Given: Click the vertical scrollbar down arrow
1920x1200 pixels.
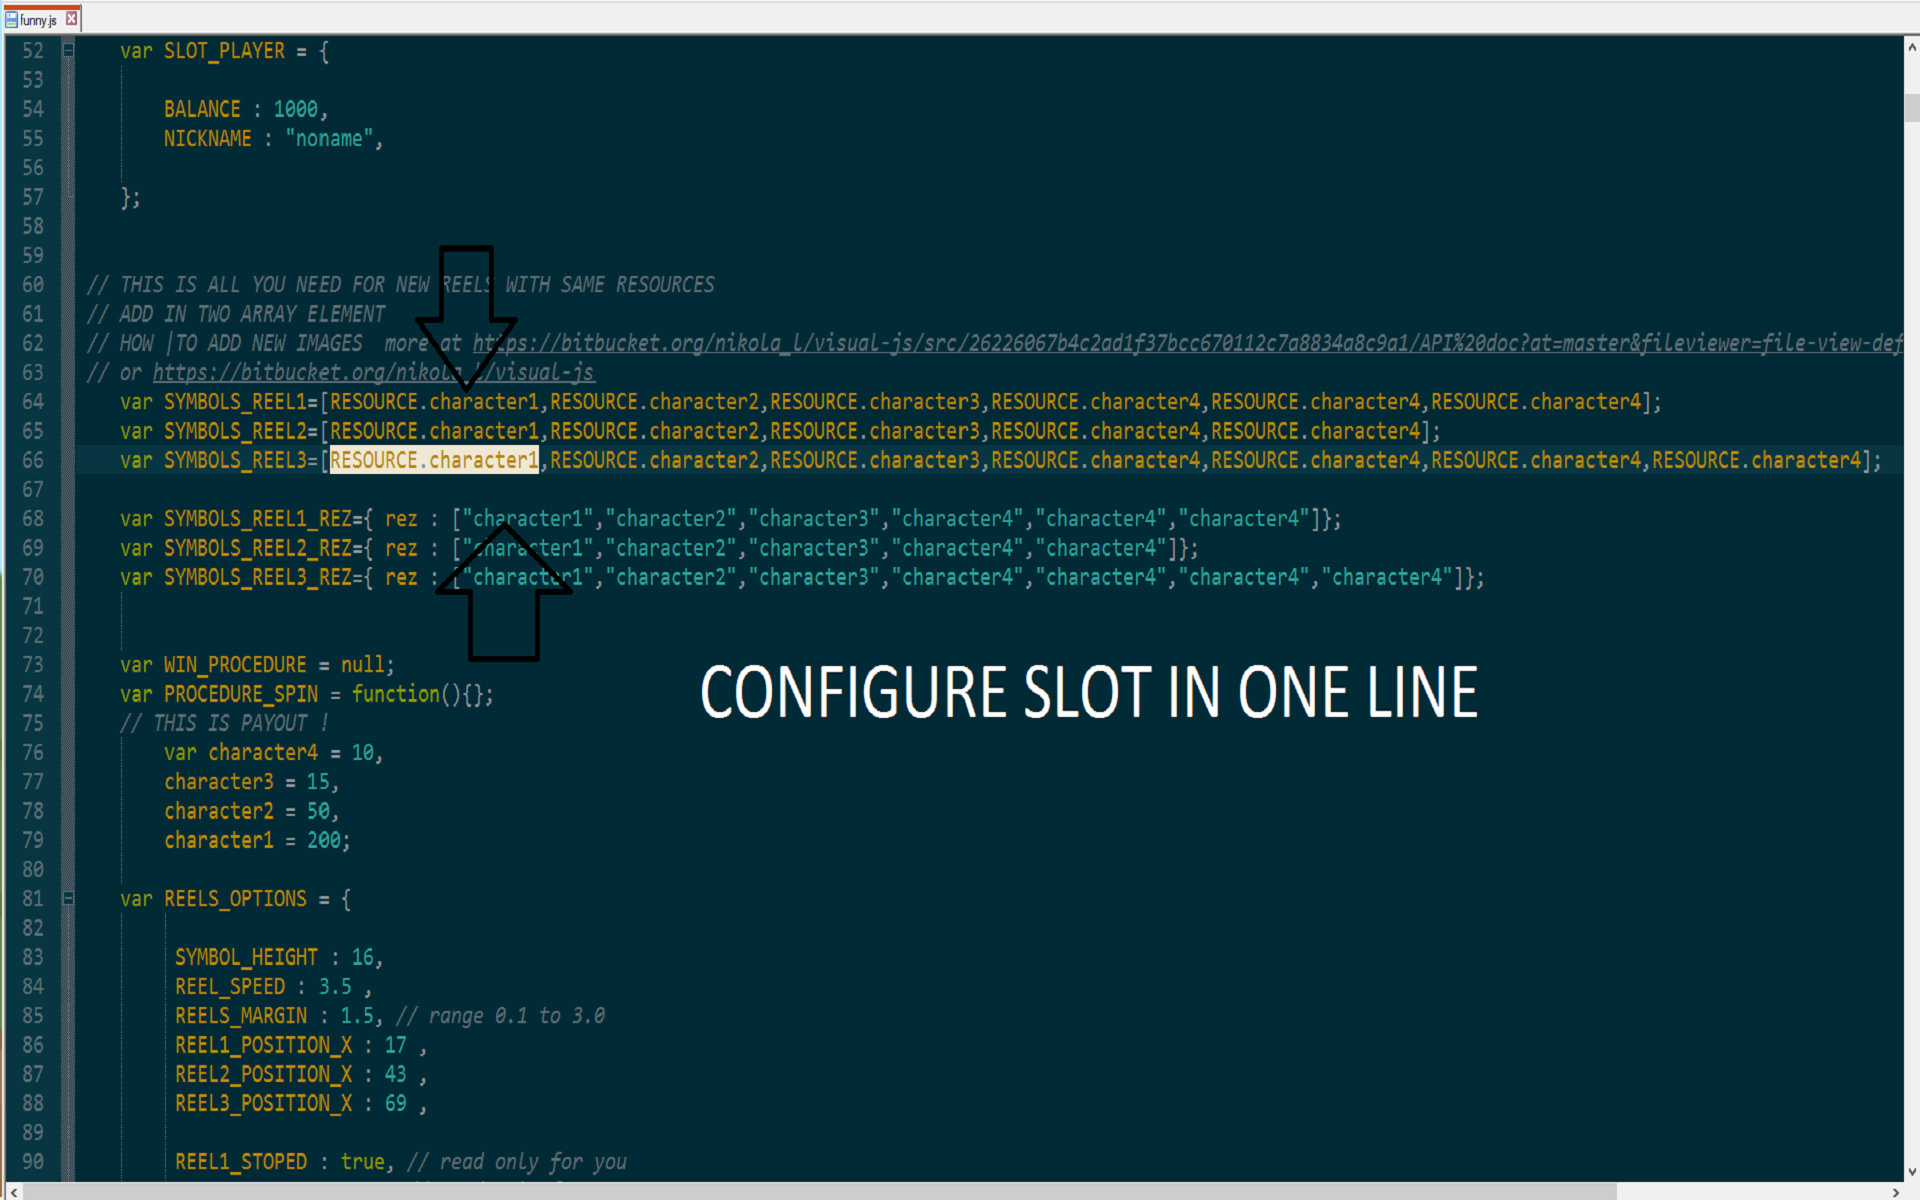Looking at the screenshot, I should (x=1911, y=1171).
